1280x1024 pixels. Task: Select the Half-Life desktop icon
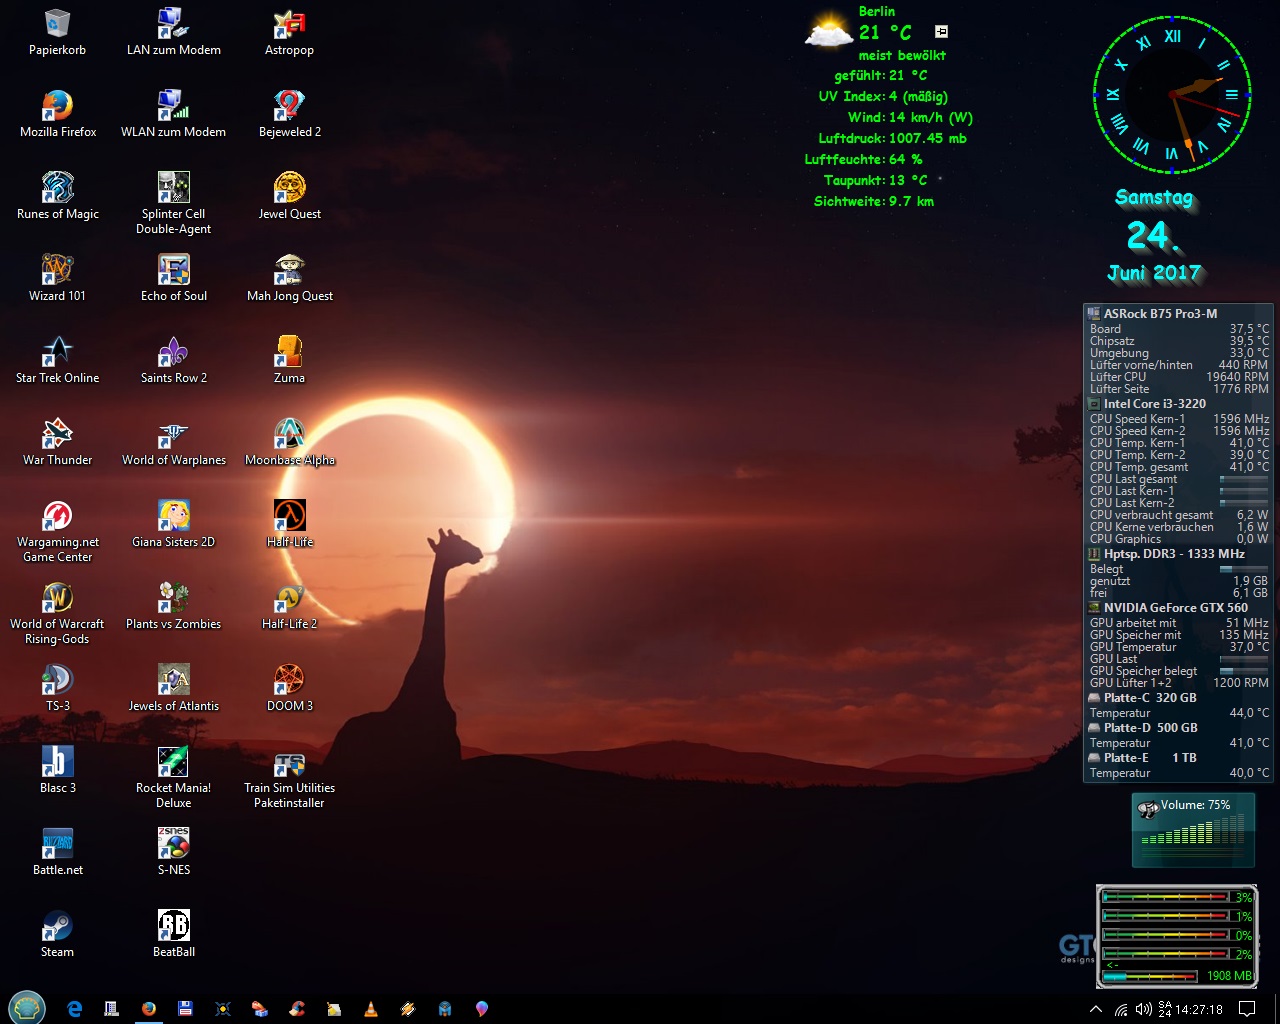[x=290, y=524]
